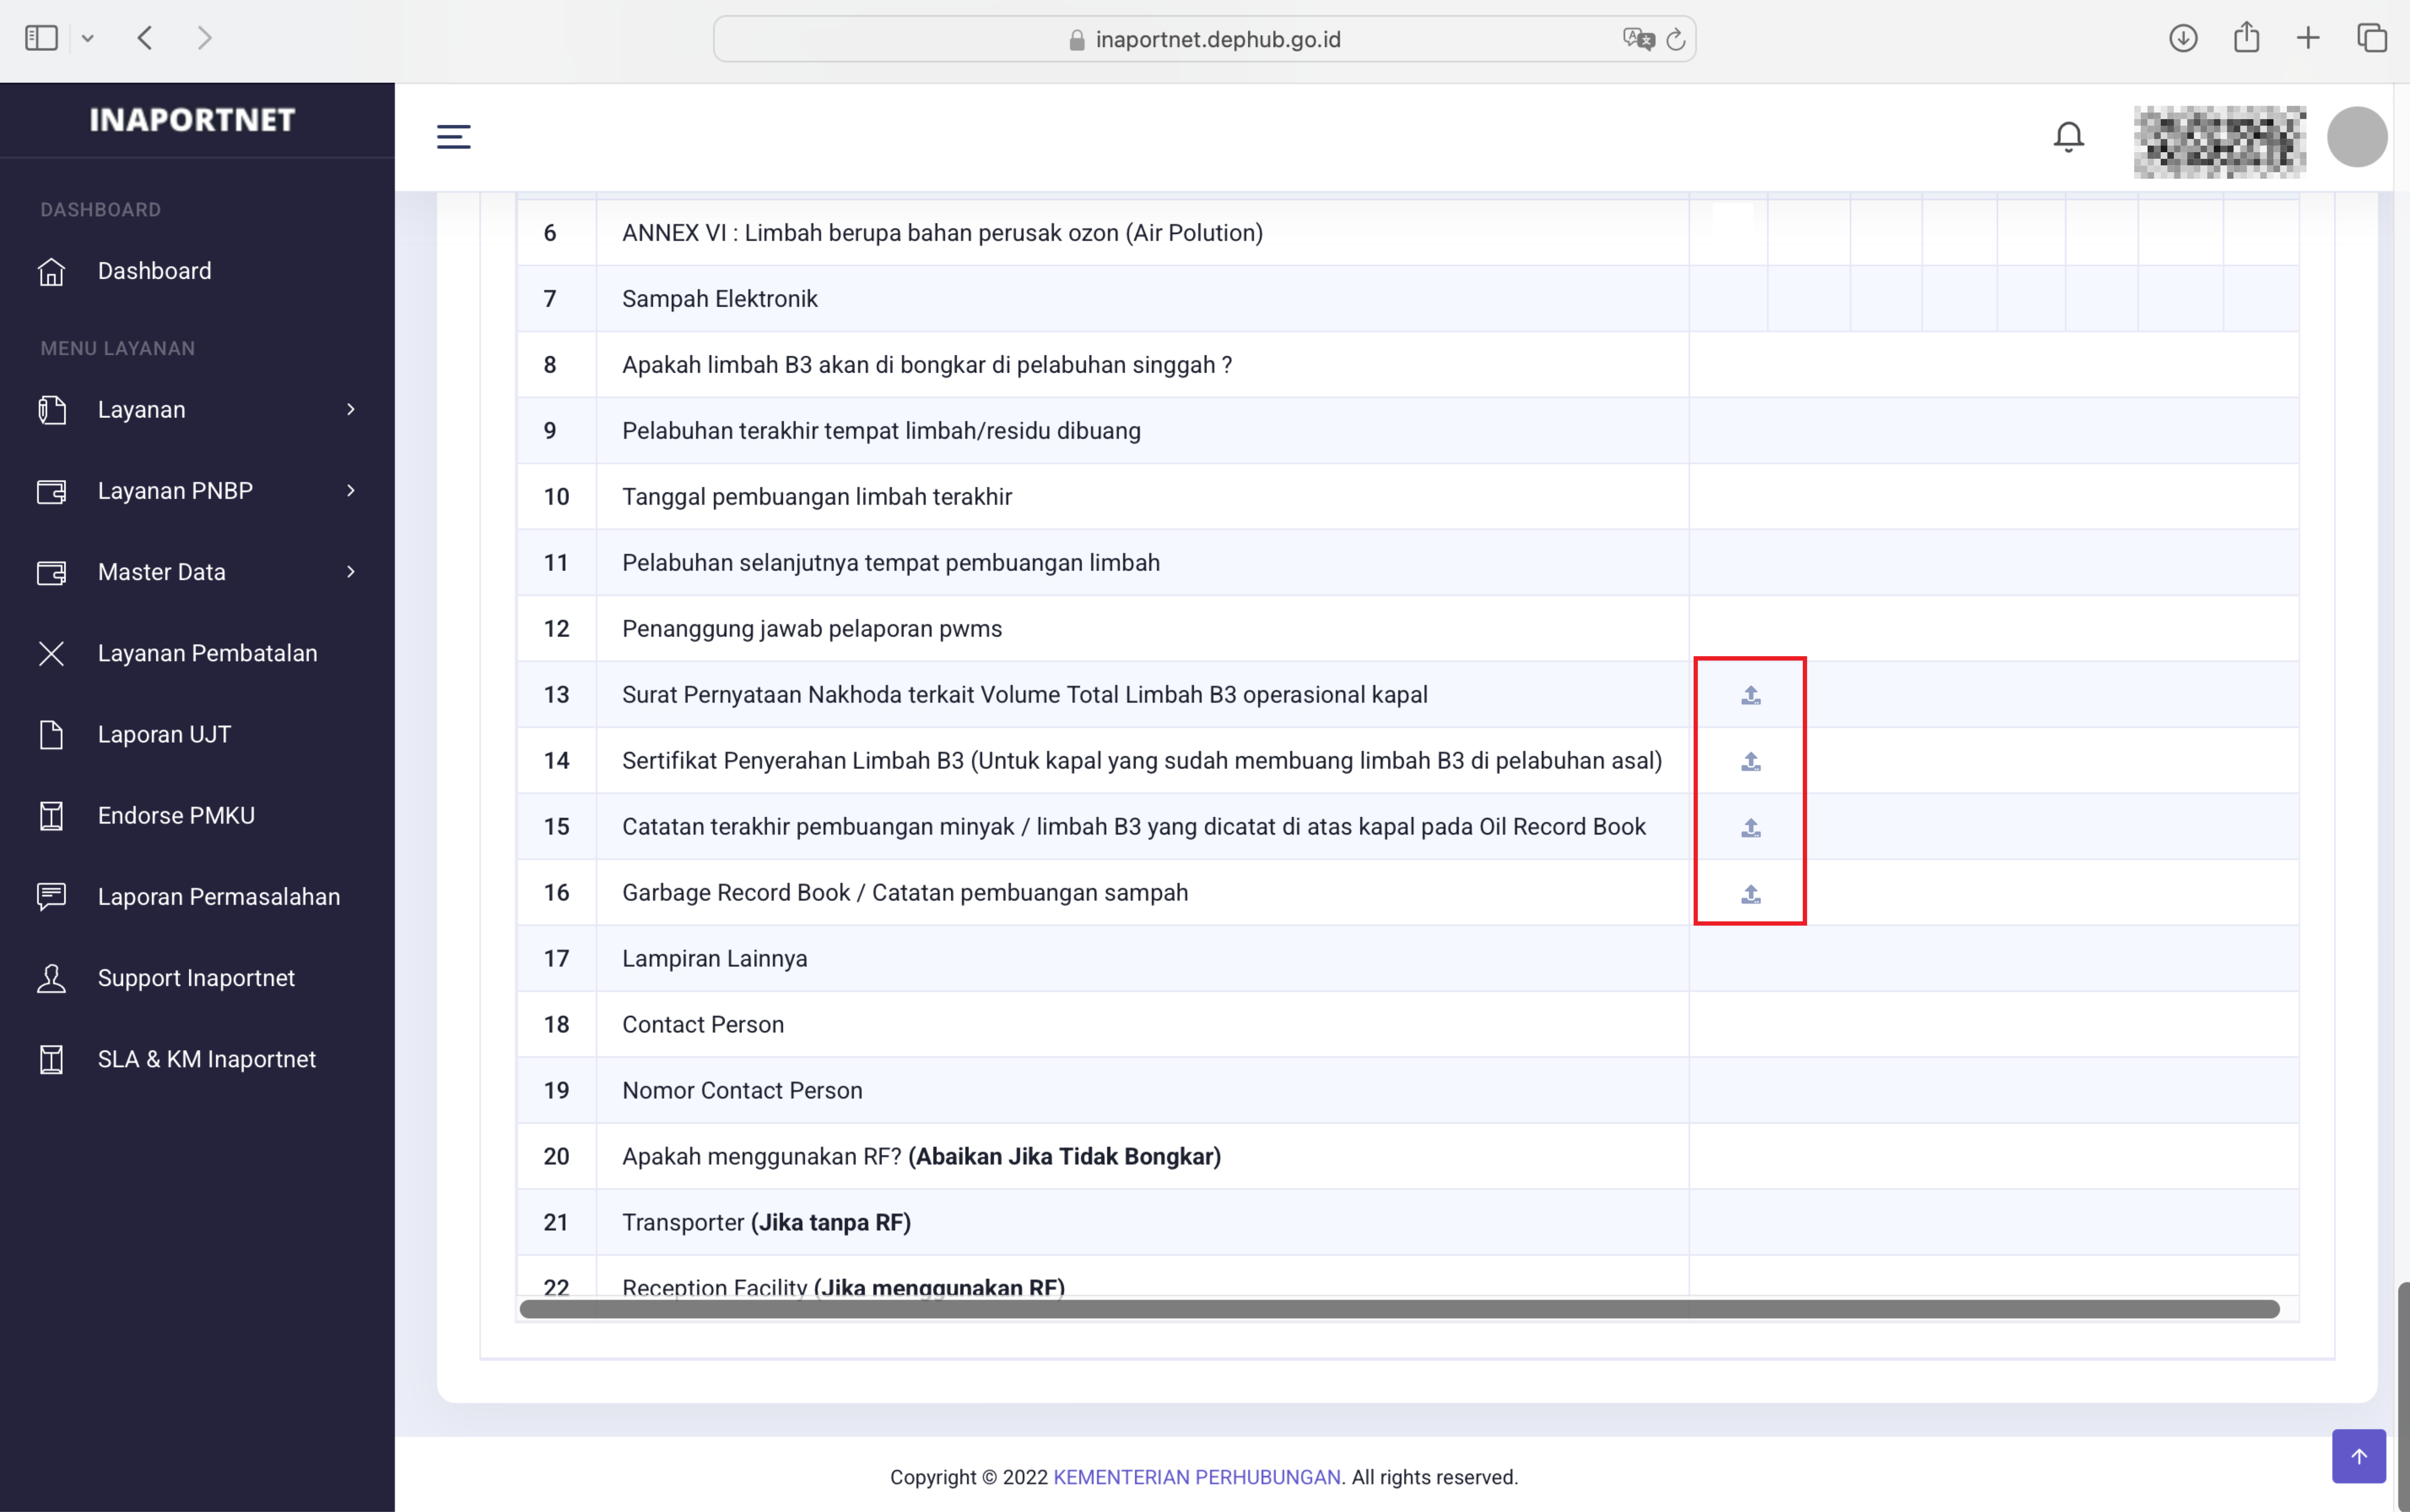Click Safari downloads icon
The height and width of the screenshot is (1512, 2410).
pos(2183,38)
